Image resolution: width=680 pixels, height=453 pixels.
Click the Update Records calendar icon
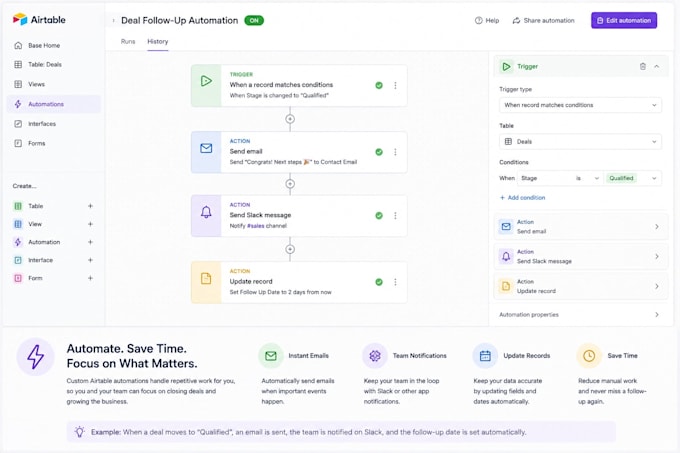coord(485,356)
